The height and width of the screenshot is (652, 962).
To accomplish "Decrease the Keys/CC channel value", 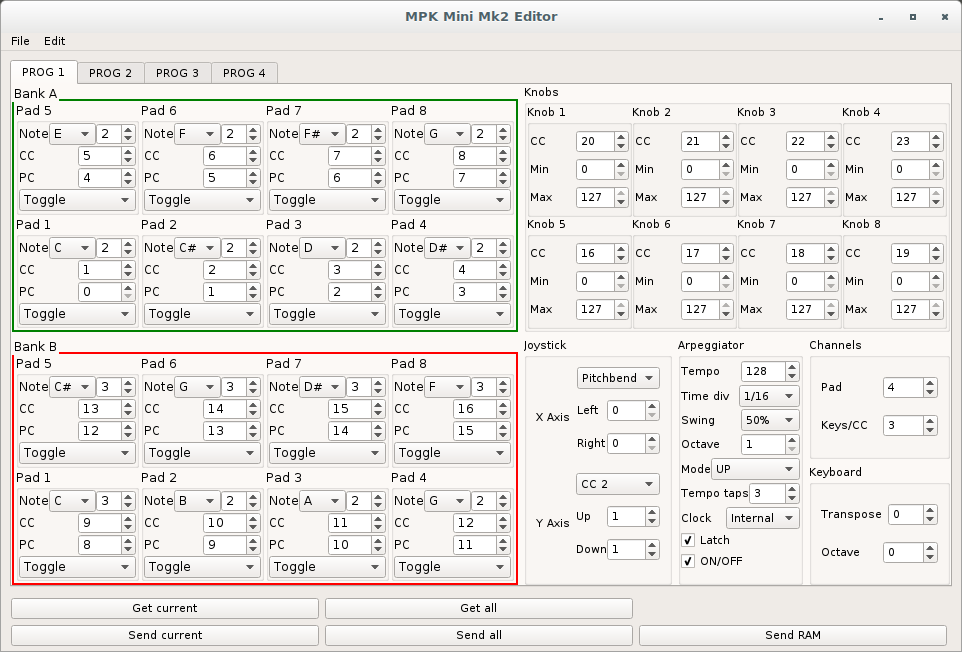I will [931, 431].
